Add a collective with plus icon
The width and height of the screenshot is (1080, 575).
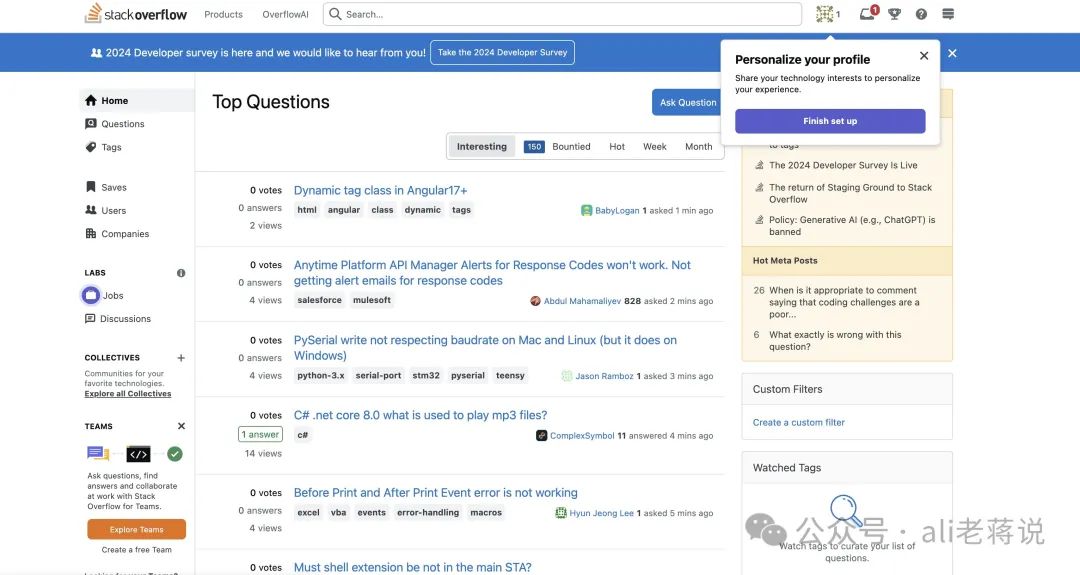click(x=181, y=358)
